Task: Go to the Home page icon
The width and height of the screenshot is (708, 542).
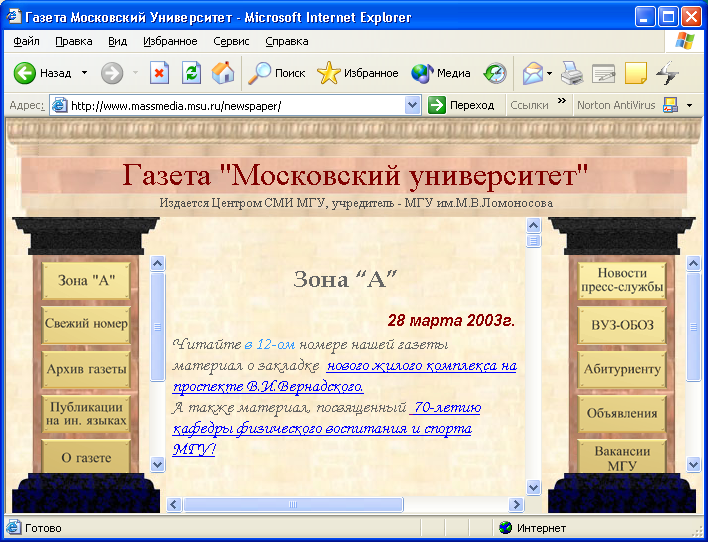Action: (x=223, y=73)
